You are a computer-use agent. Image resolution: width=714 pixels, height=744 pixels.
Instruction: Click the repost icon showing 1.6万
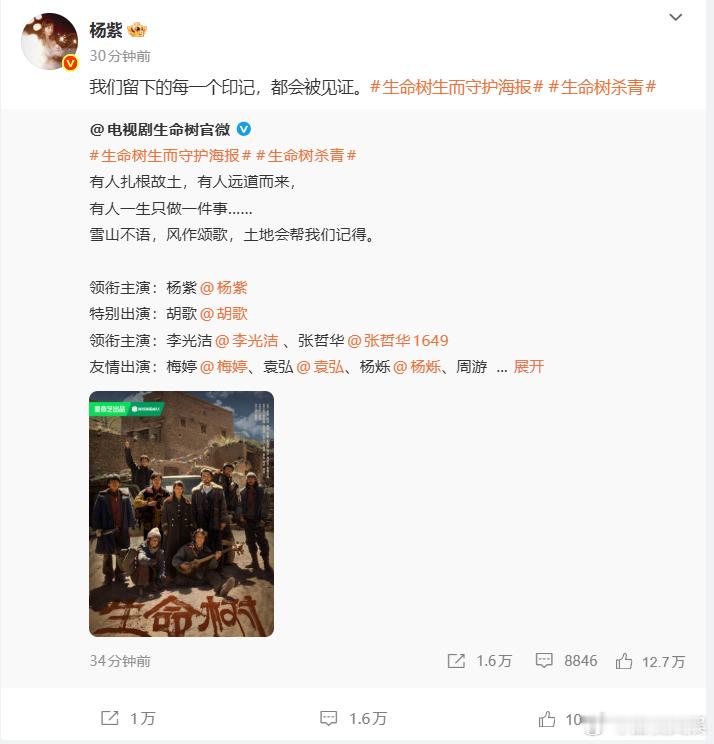[456, 661]
